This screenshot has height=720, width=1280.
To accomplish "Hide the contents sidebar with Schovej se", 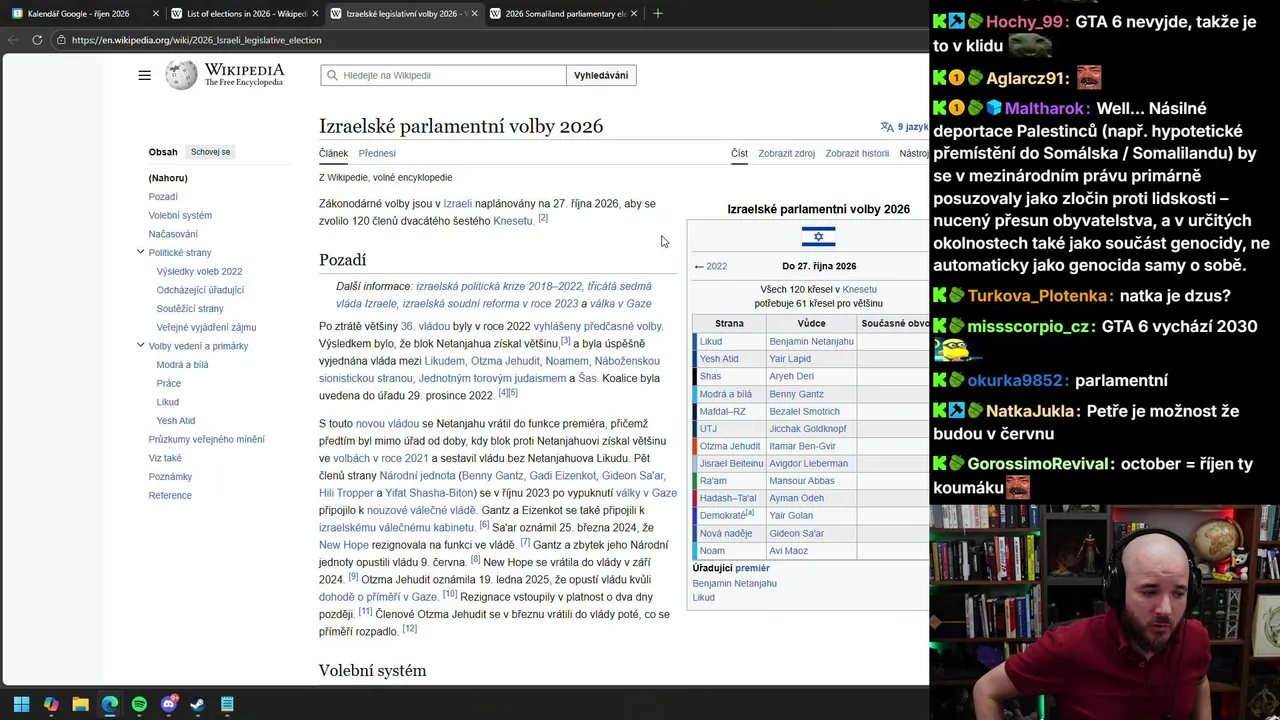I will [x=211, y=152].
